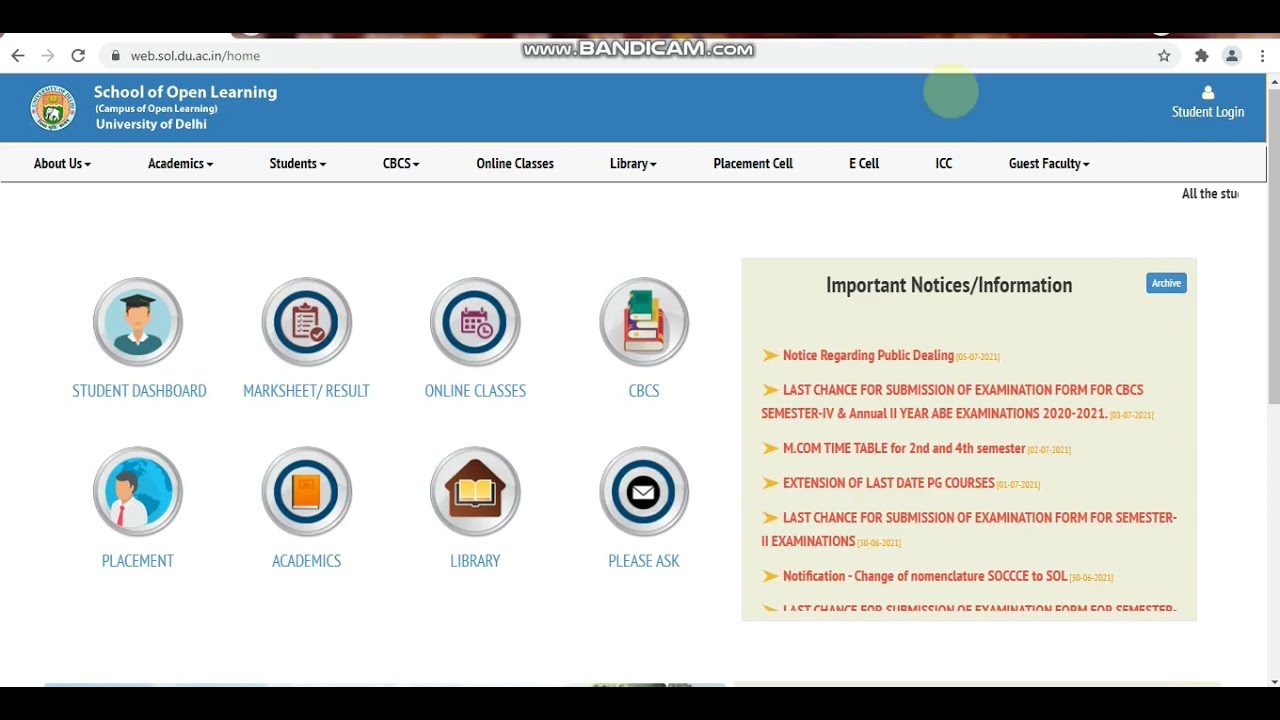The height and width of the screenshot is (720, 1280).
Task: Click the ACADEMICS text label under icon
Action: tap(306, 561)
